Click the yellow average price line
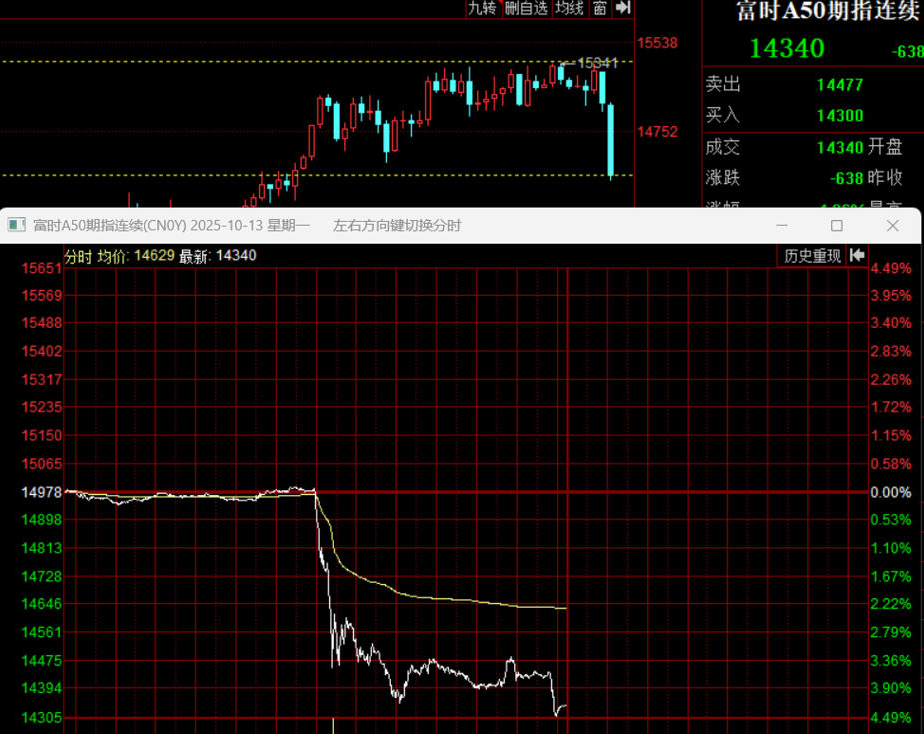 (450, 599)
